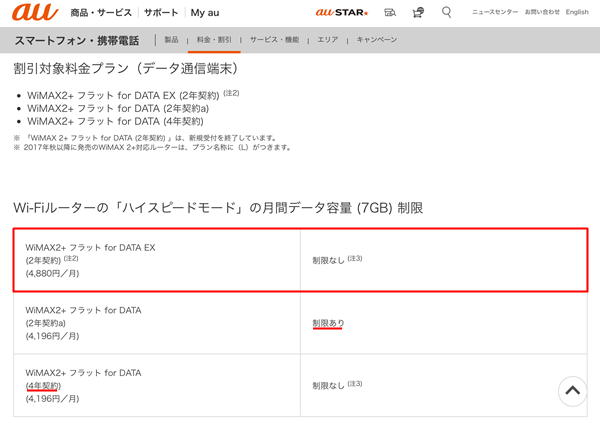
Task: Click the Wi-Fiルーター 7GB 制限 heading
Action: [218, 208]
